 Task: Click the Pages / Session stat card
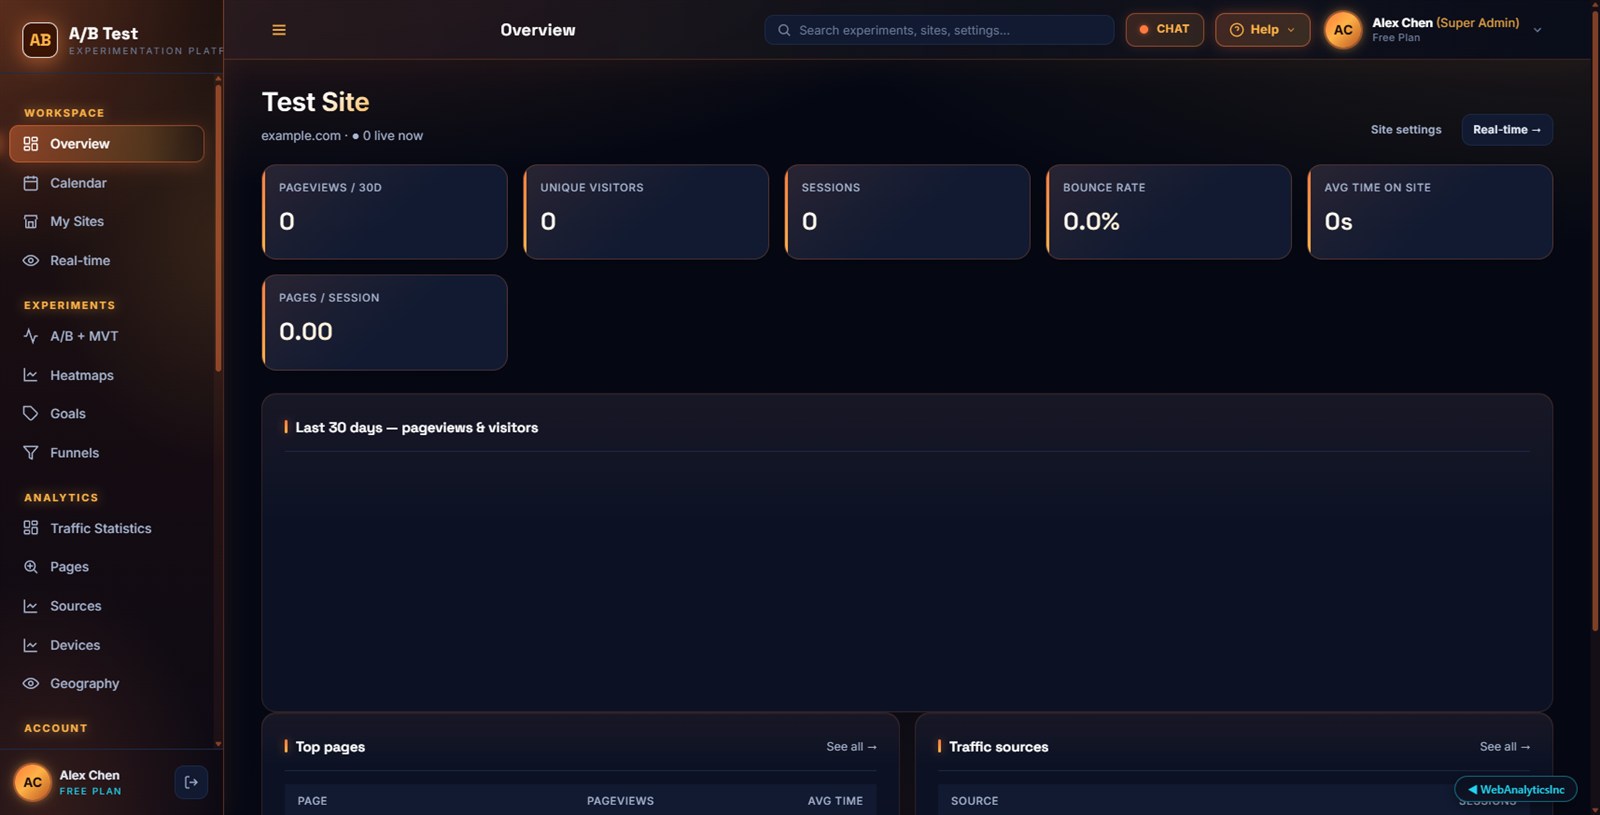(385, 322)
